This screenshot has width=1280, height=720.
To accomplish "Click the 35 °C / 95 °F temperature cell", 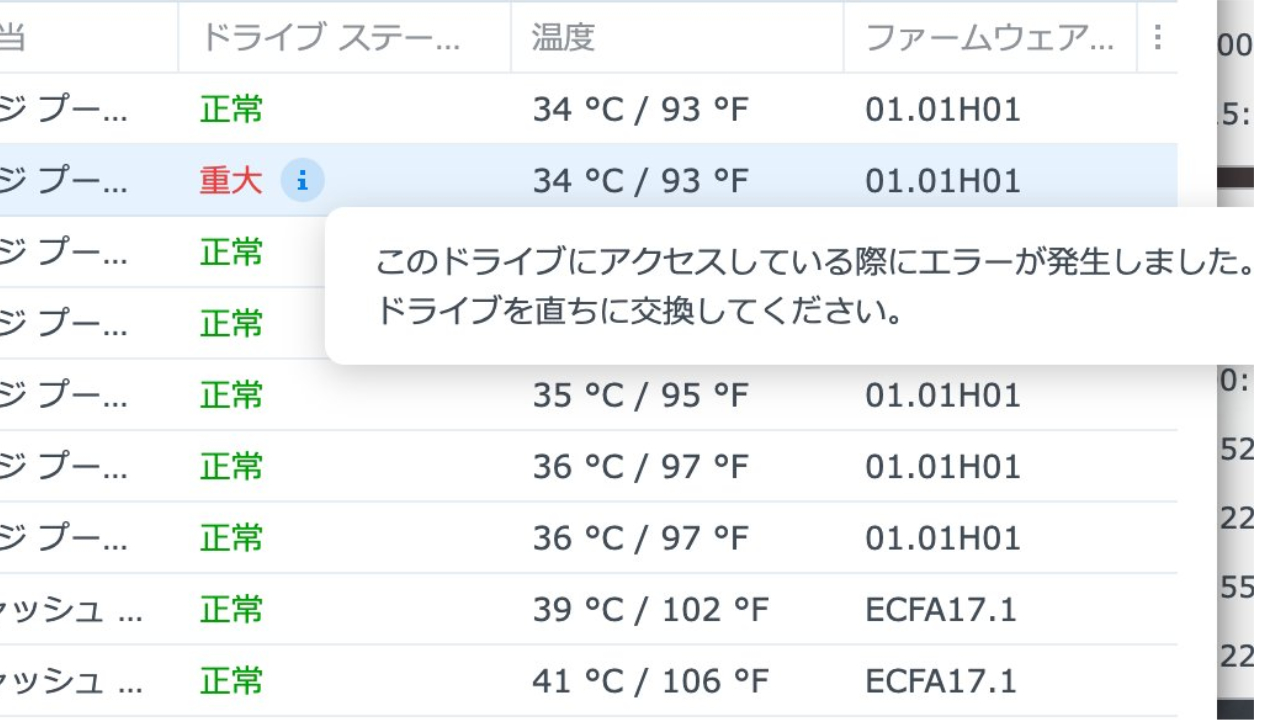I will [x=640, y=396].
